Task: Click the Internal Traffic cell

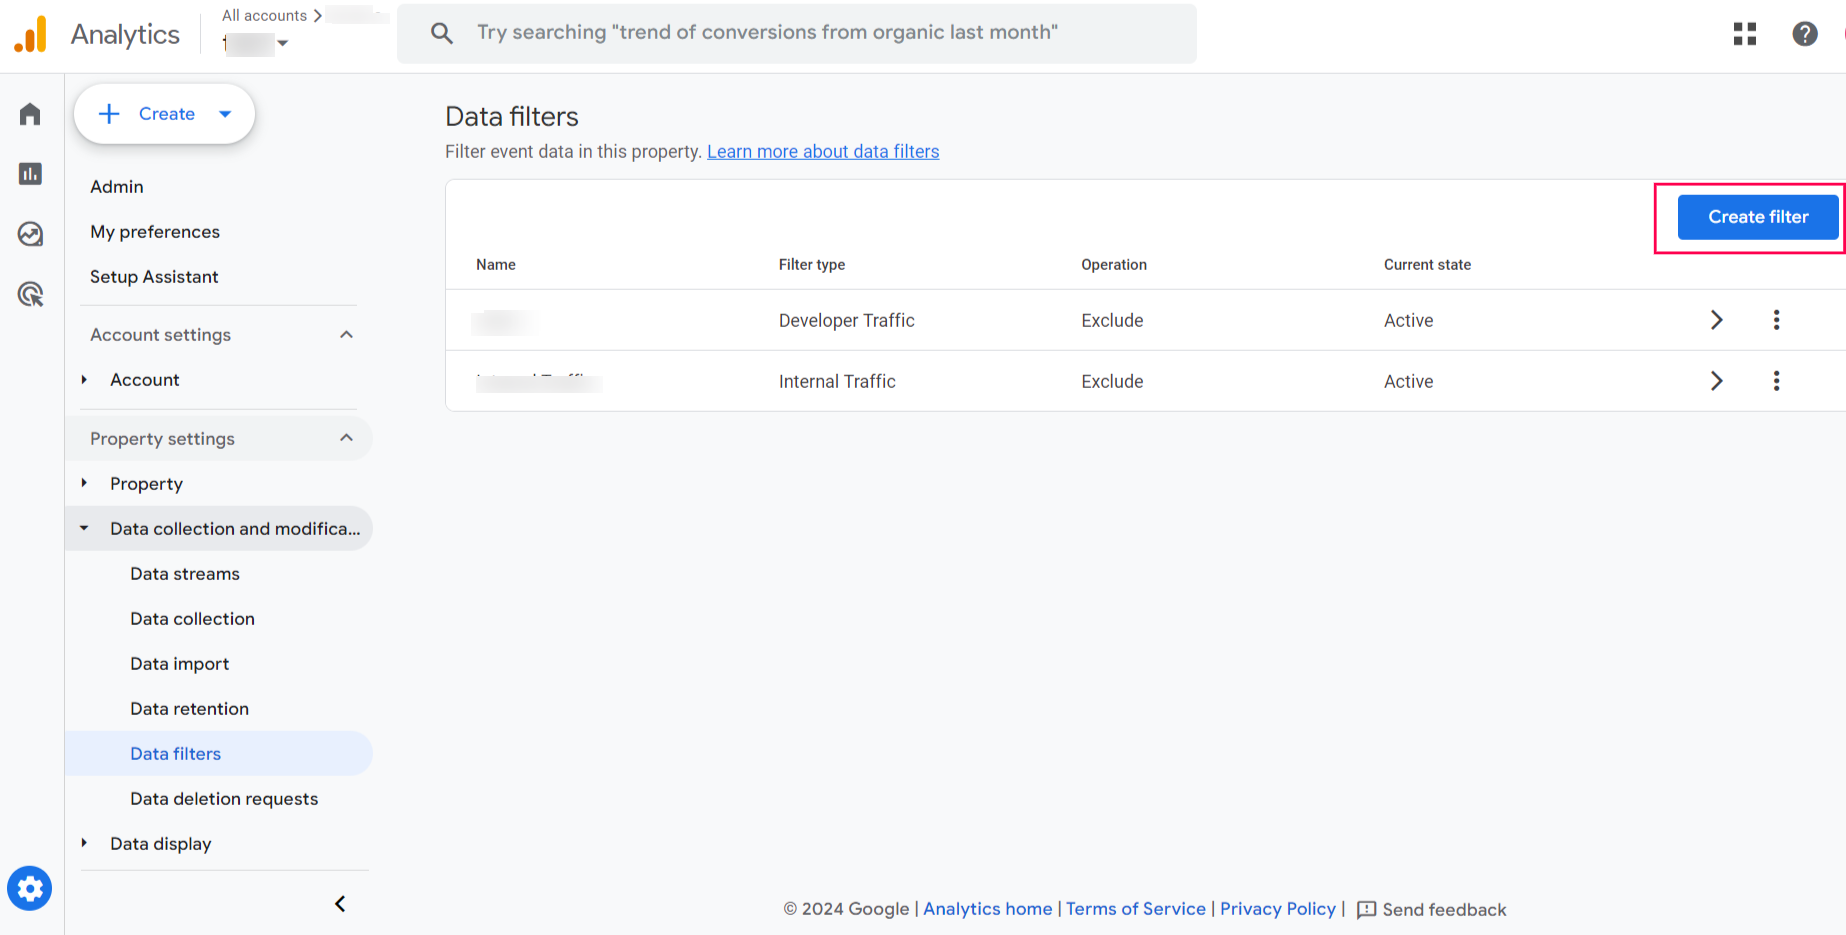Action: click(x=837, y=382)
